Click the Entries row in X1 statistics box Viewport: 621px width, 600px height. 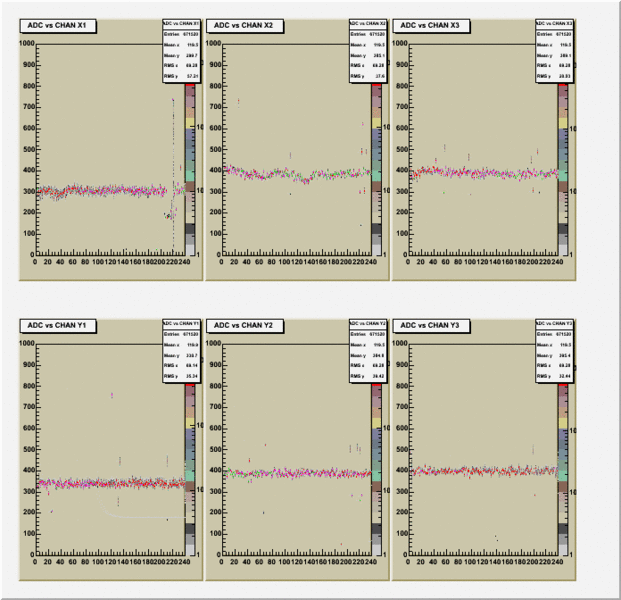tap(181, 34)
